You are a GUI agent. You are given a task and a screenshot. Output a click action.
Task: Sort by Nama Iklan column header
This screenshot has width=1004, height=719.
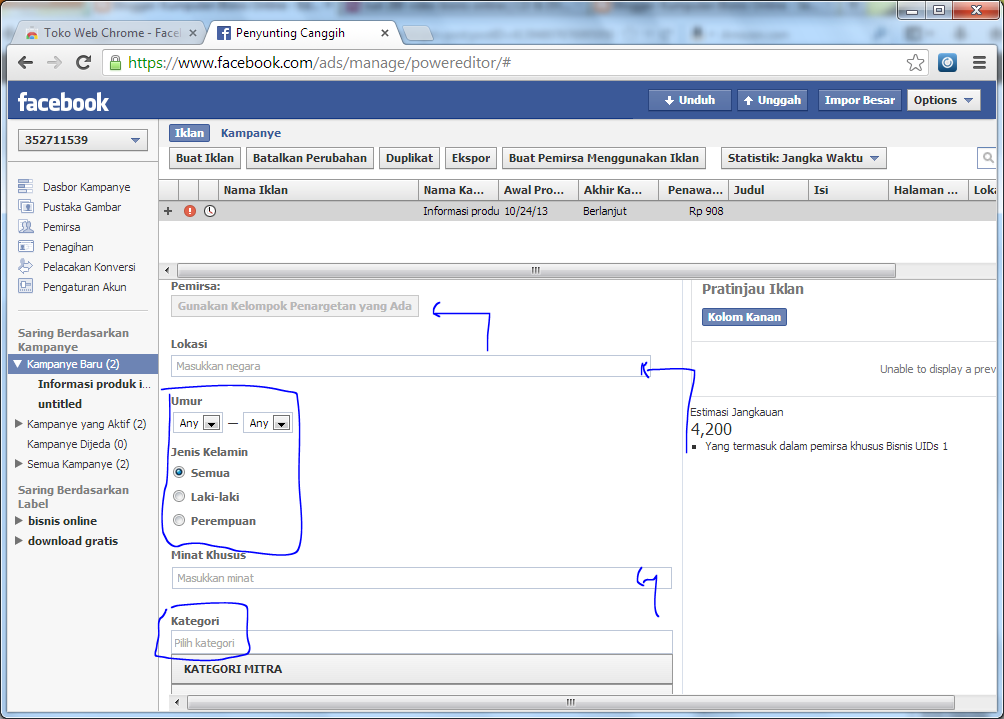pyautogui.click(x=318, y=190)
